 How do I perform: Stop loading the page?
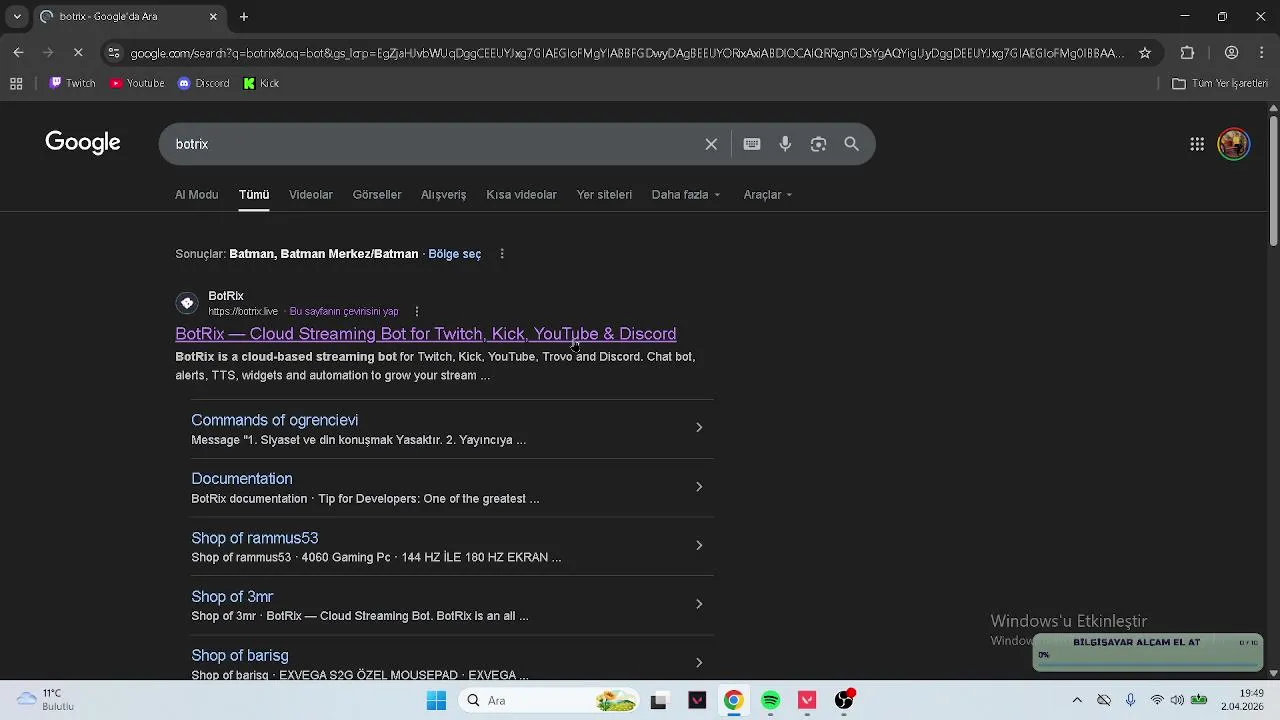[x=78, y=52]
